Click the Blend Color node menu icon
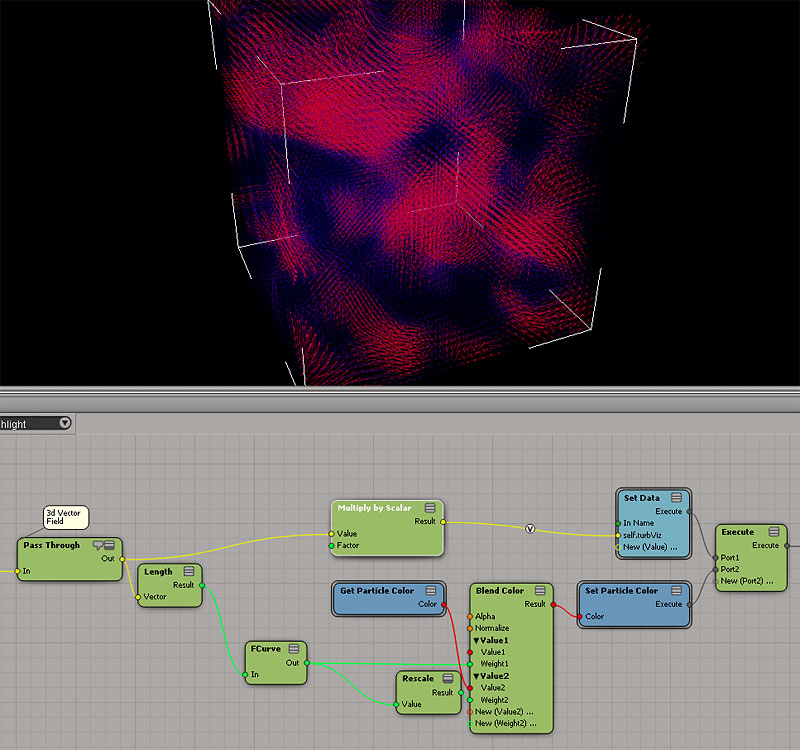Screen dimensions: 800x750 (x=538, y=591)
